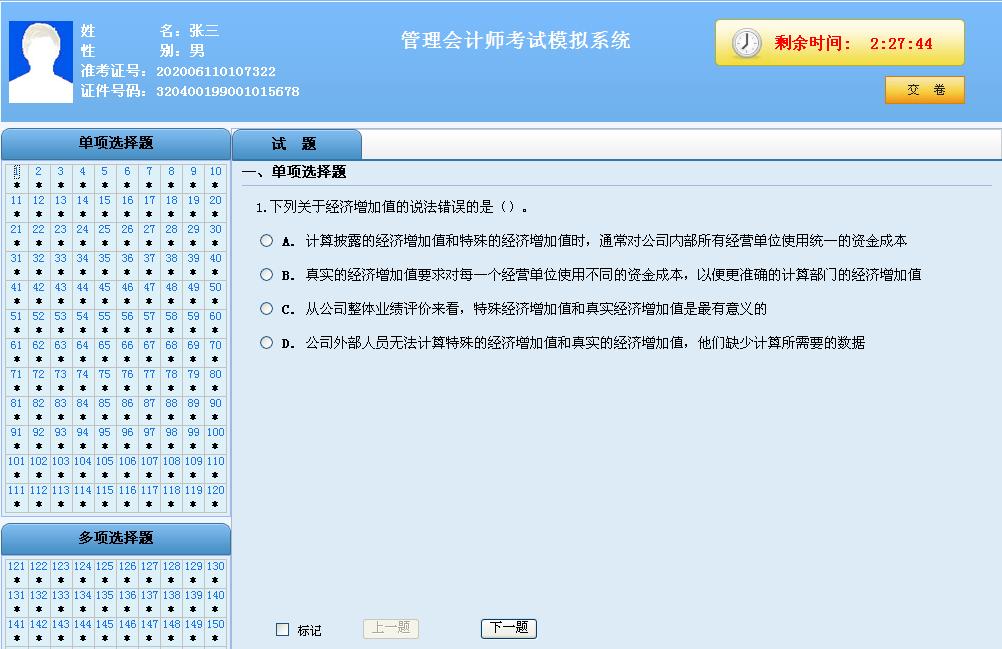Screen dimensions: 1002x649
Task: Select answer option B radio button
Action: [x=266, y=274]
